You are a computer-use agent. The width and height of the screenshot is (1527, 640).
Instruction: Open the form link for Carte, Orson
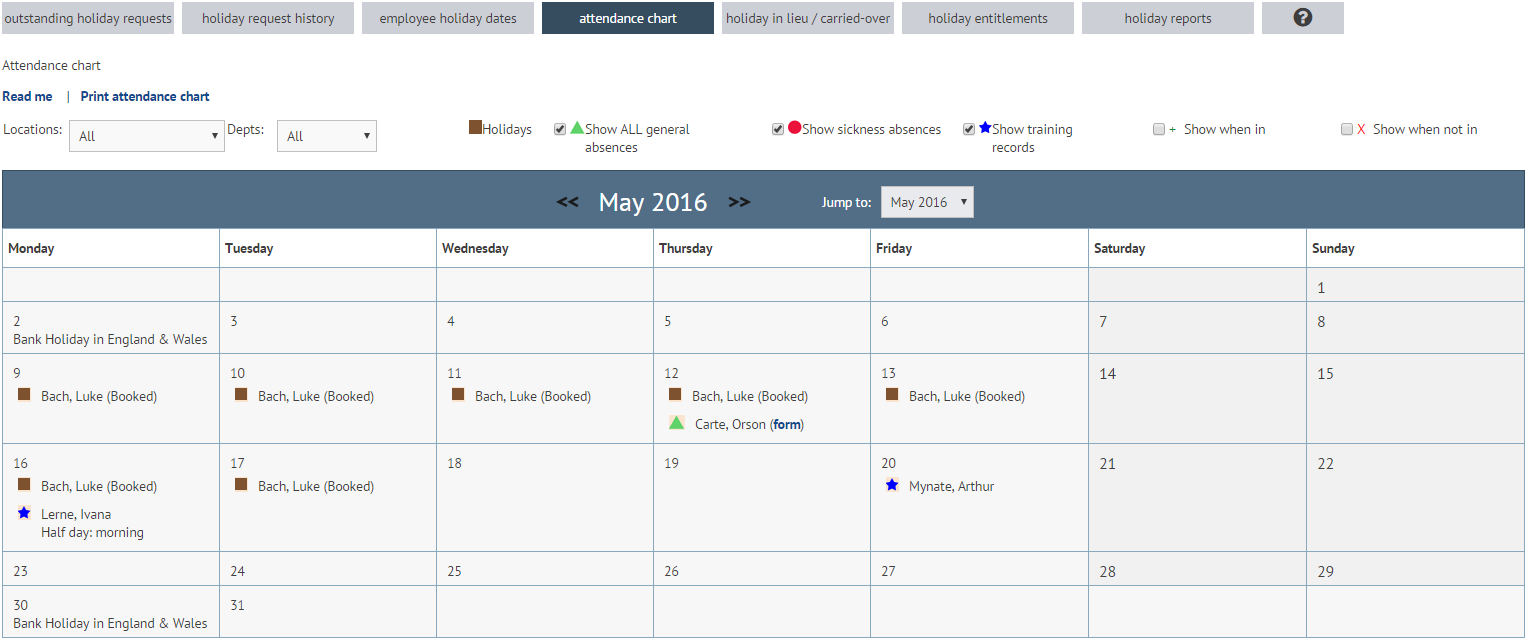click(x=786, y=423)
